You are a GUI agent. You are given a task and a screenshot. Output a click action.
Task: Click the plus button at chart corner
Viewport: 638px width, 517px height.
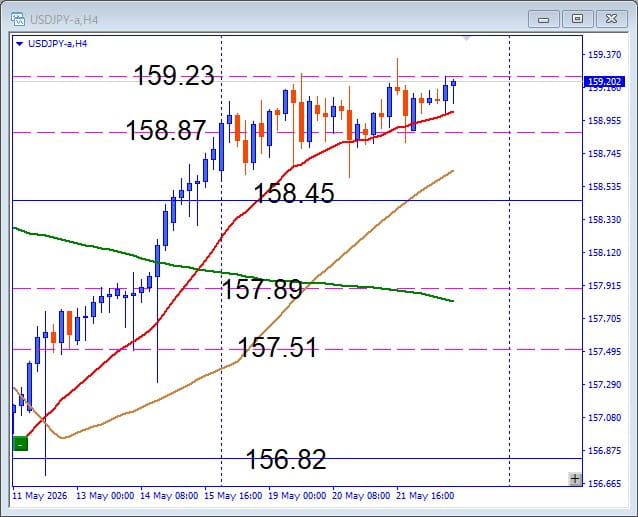tap(575, 479)
